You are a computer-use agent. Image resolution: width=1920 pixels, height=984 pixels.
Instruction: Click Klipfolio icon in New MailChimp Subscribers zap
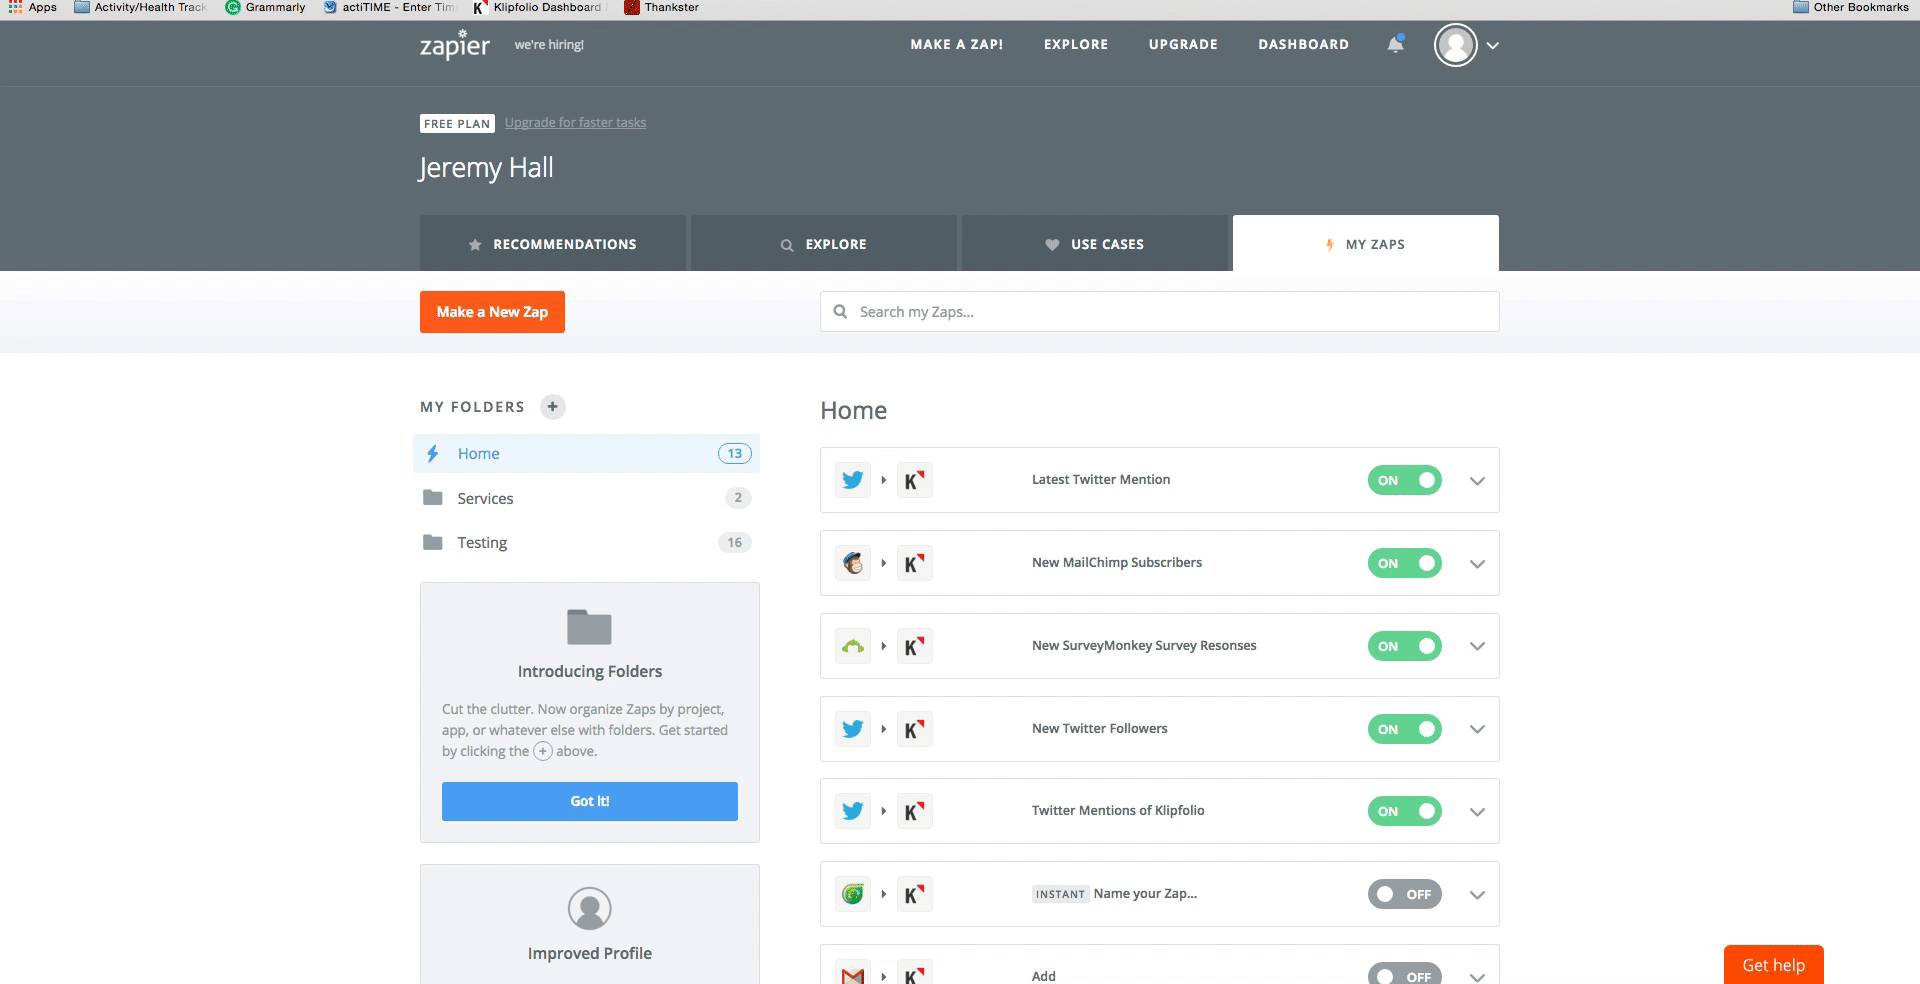(x=914, y=563)
